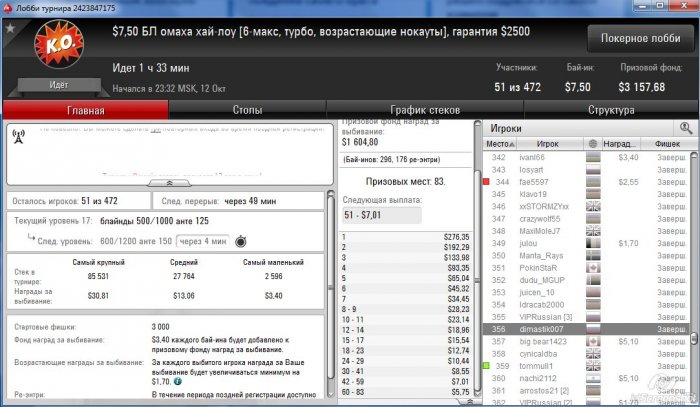This screenshot has height=407, width=700.
Task: Click the knockout prize pool $1 604,80
Action: point(360,142)
